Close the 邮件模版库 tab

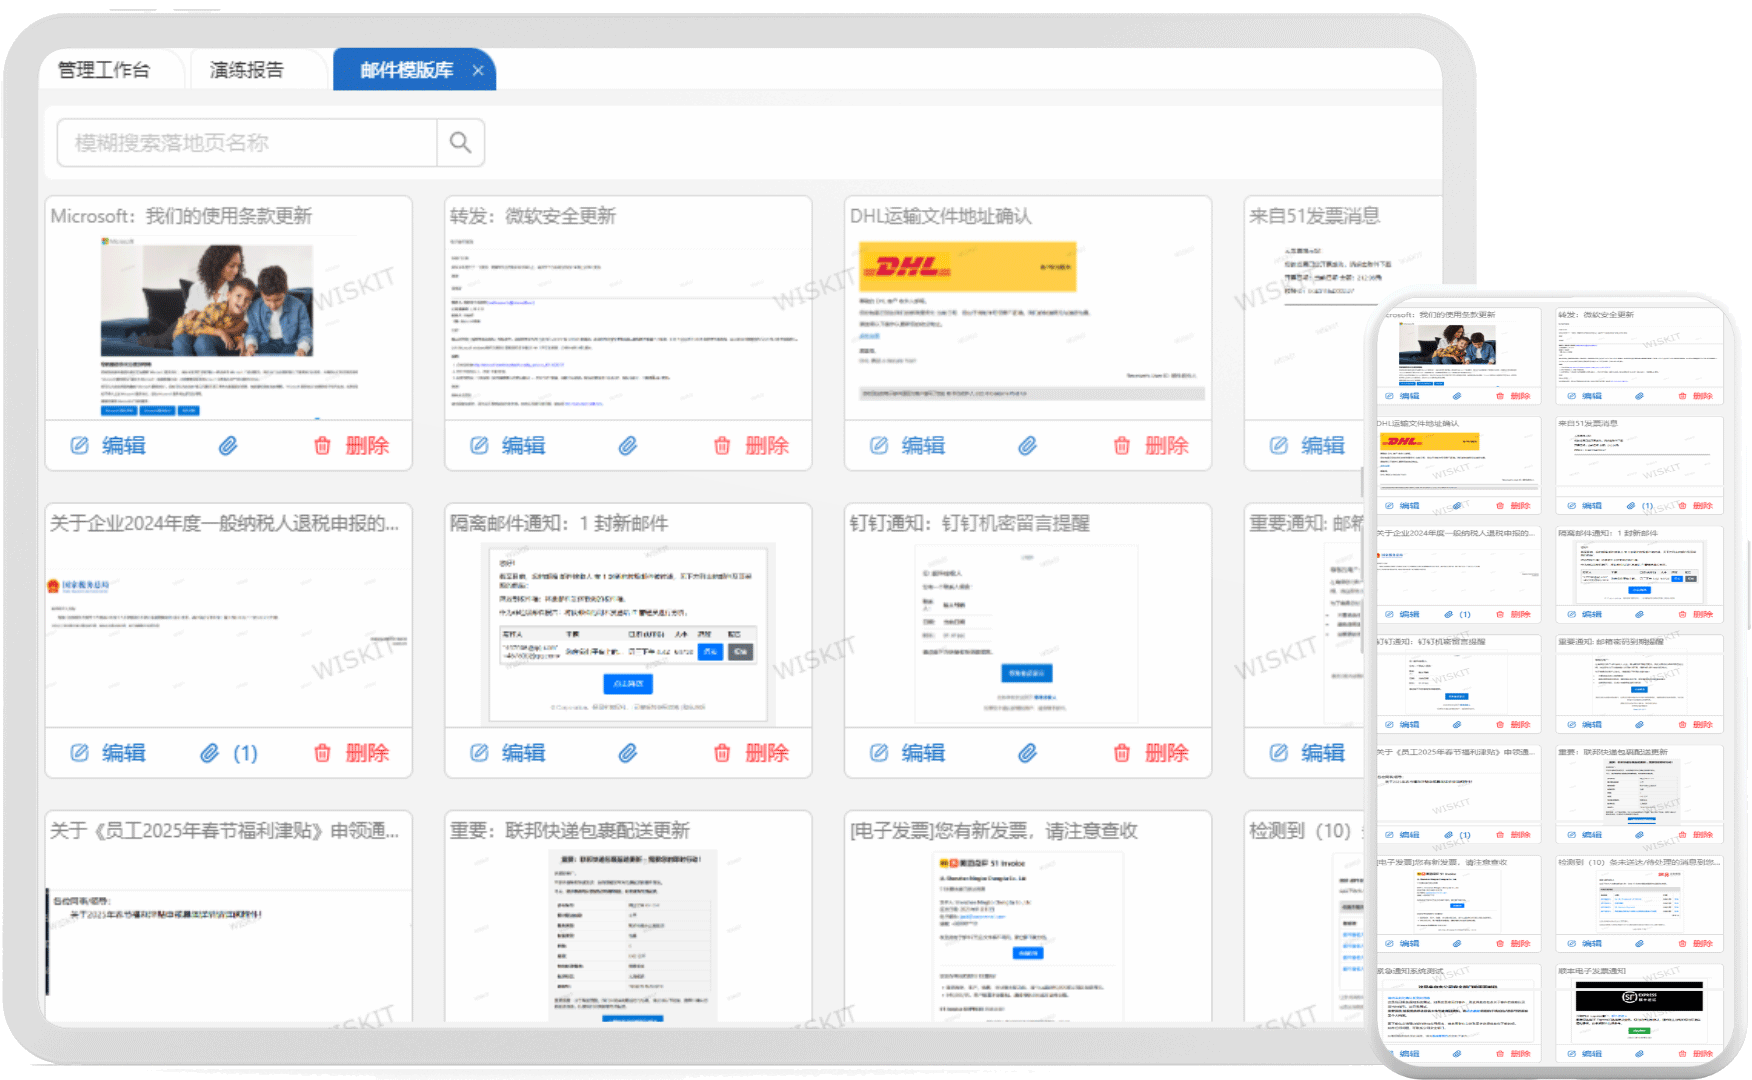tap(478, 70)
